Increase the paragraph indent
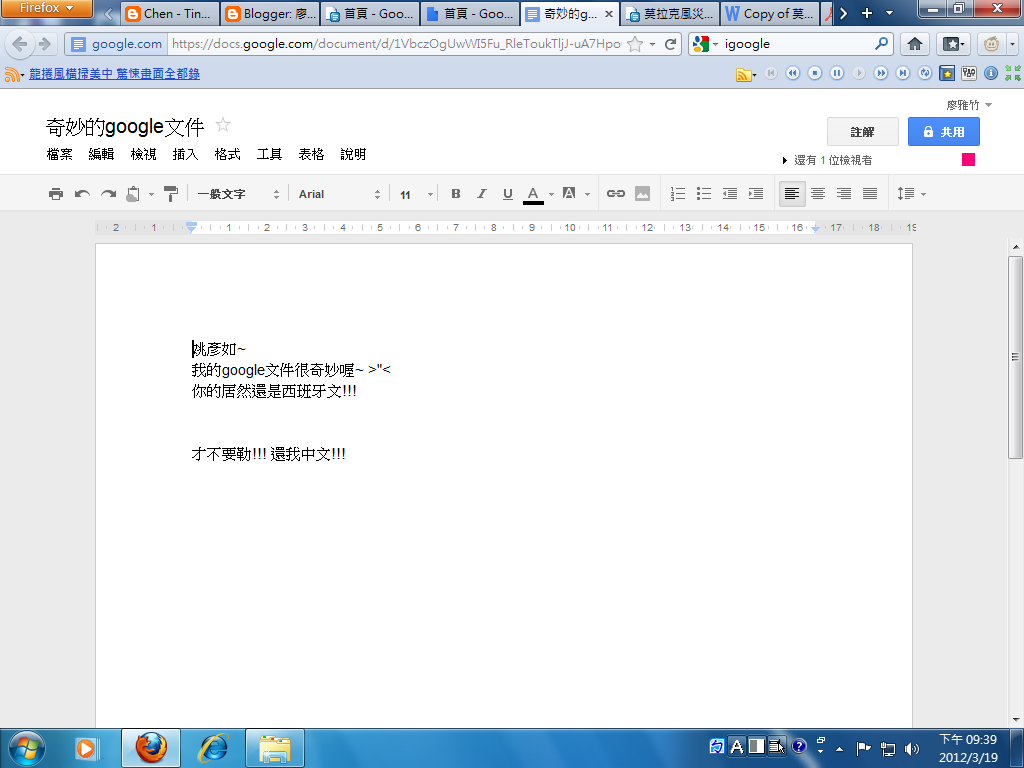This screenshot has height=768, width=1024. click(x=756, y=194)
